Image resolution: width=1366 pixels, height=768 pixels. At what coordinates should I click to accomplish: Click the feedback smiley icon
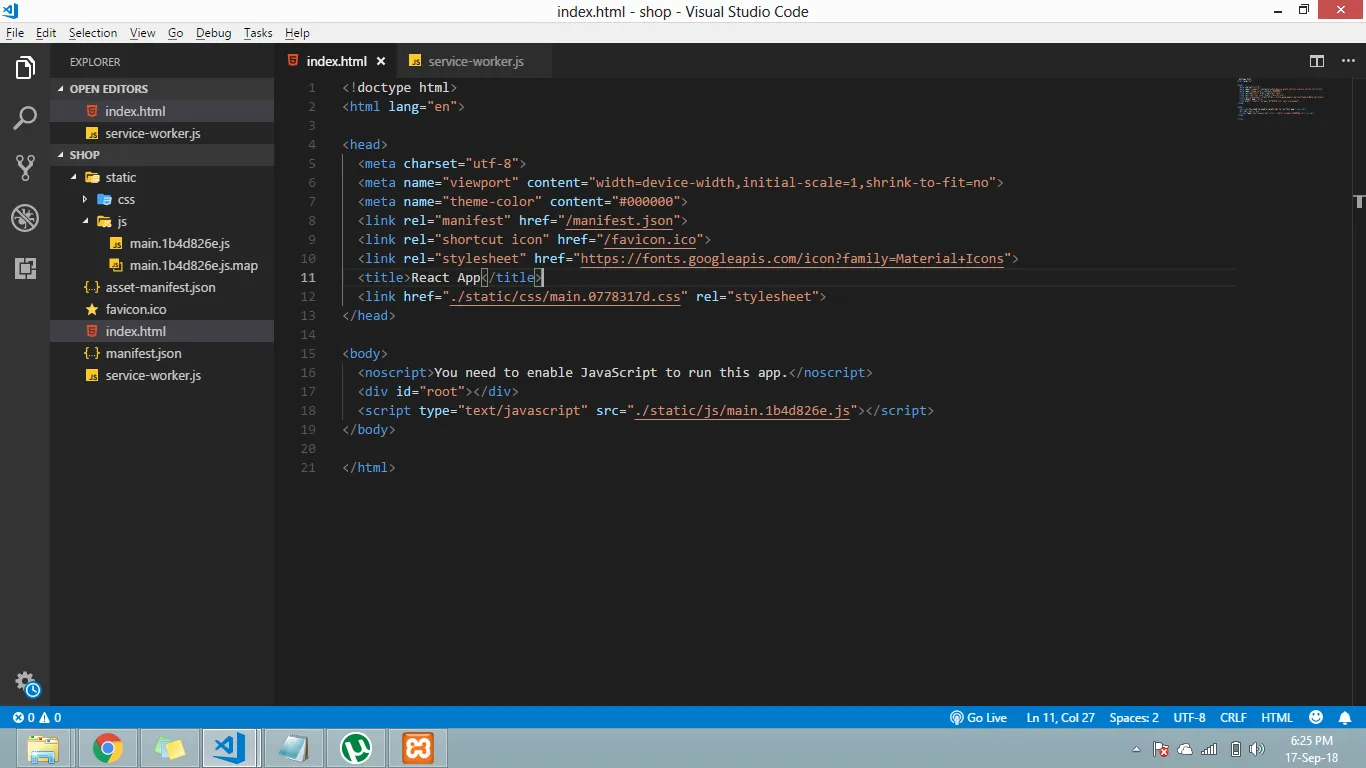[1316, 718]
